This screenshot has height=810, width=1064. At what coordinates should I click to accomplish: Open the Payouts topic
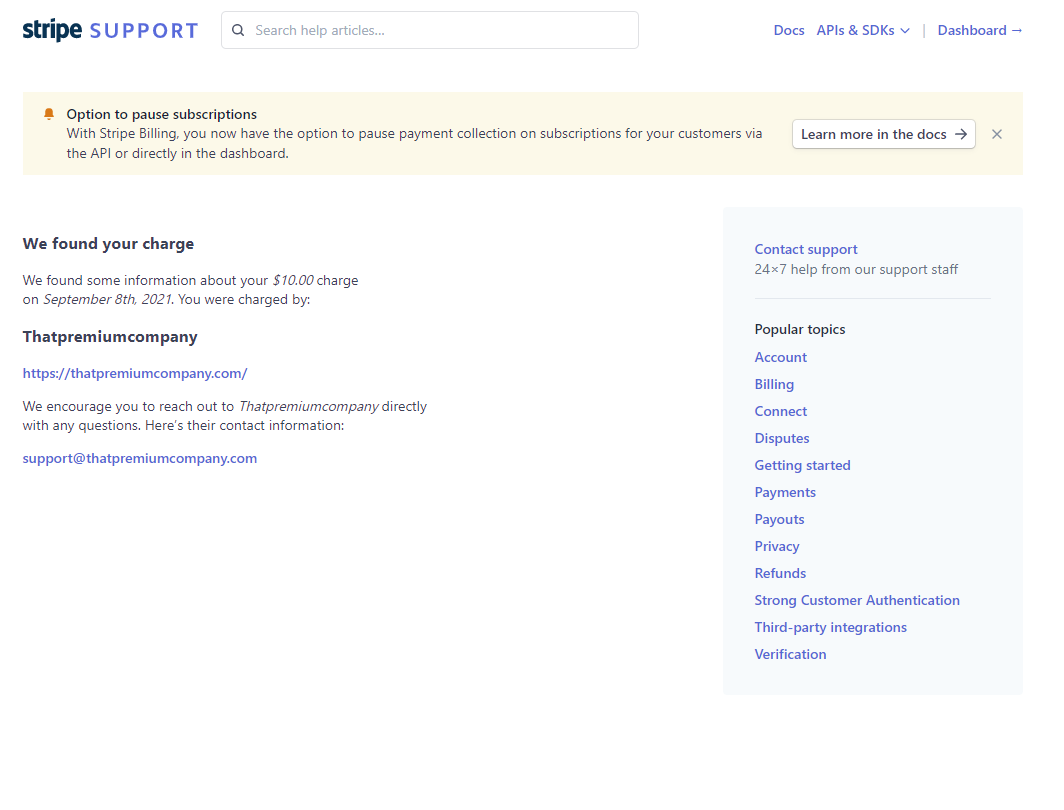779,520
